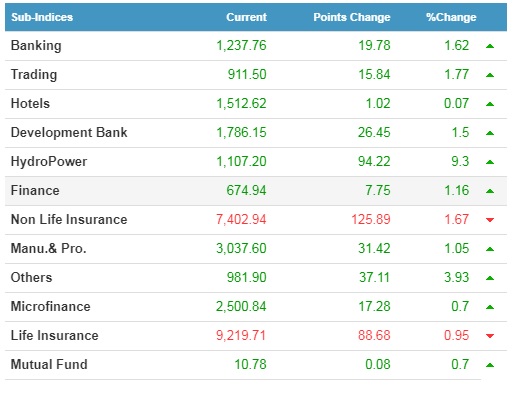Click the Microfinance up arrow indicator
This screenshot has width=518, height=404.
tap(490, 307)
